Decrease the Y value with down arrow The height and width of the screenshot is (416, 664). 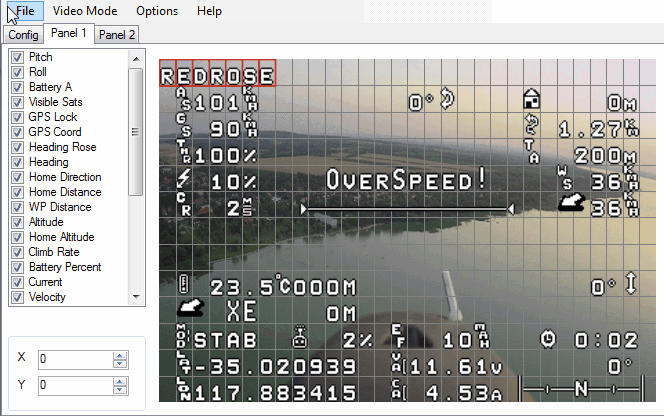pyautogui.click(x=120, y=390)
